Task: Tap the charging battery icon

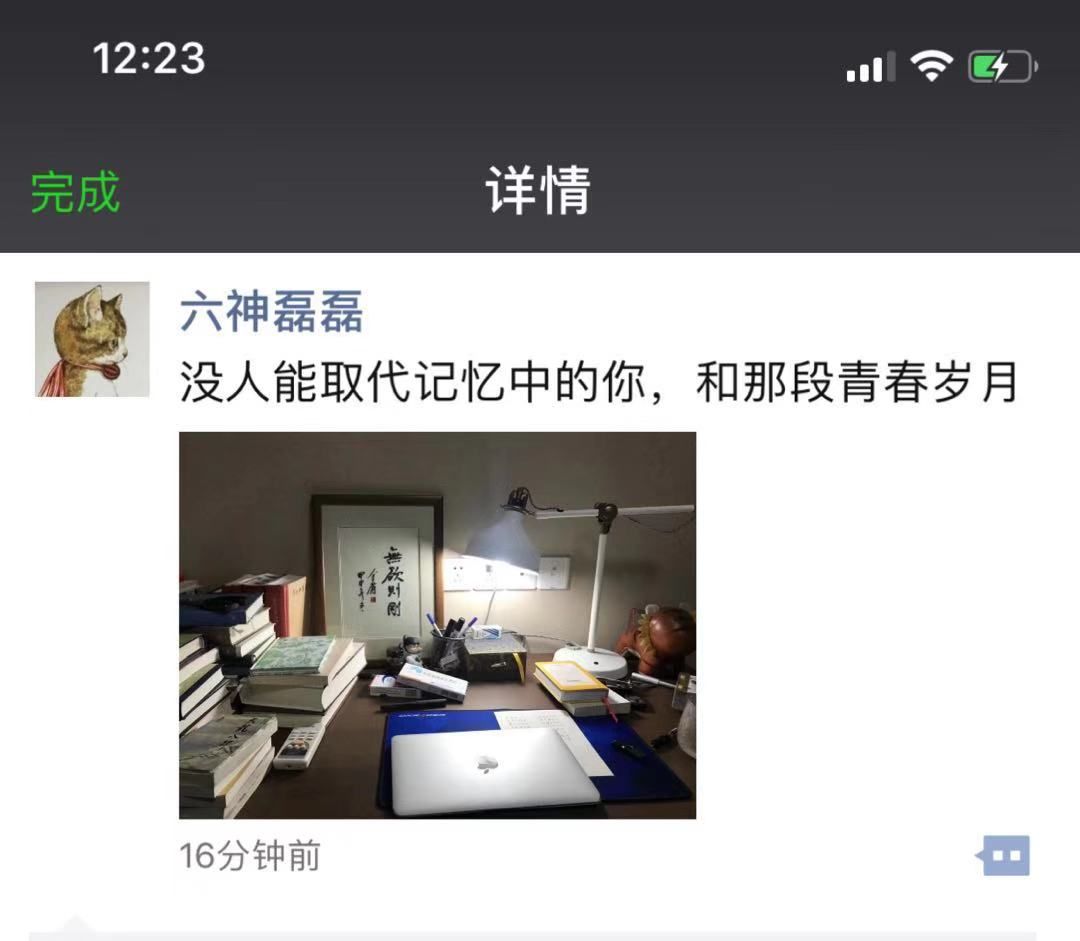Action: (1003, 67)
